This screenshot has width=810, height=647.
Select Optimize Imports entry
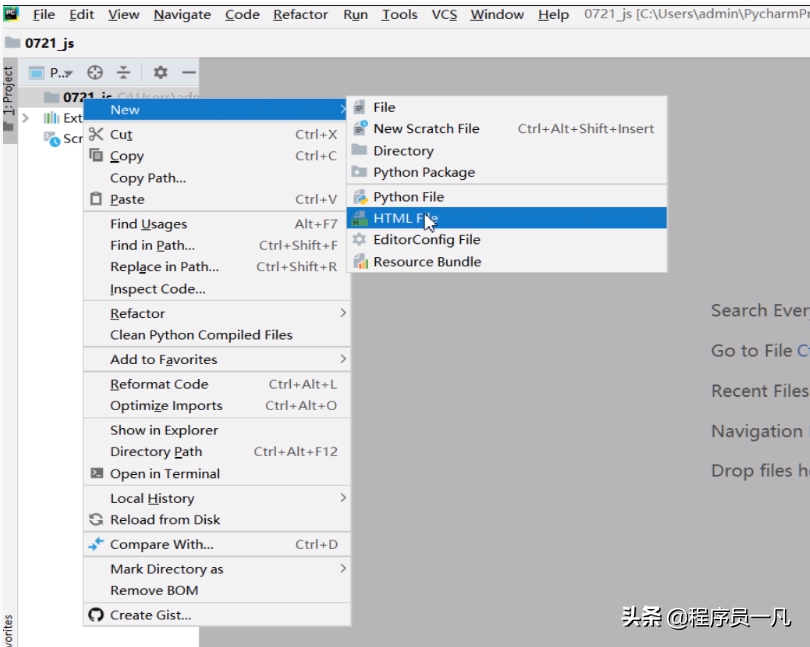point(216,406)
